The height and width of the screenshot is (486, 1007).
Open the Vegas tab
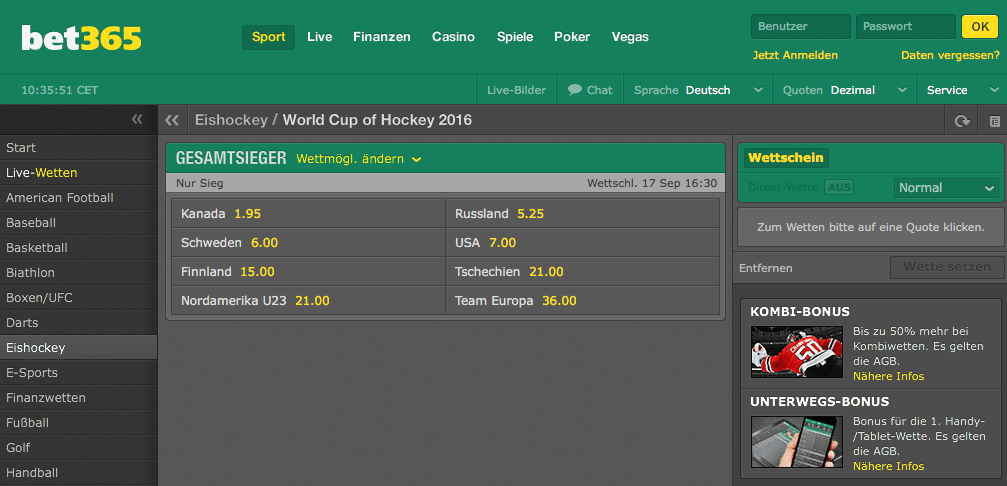point(630,37)
